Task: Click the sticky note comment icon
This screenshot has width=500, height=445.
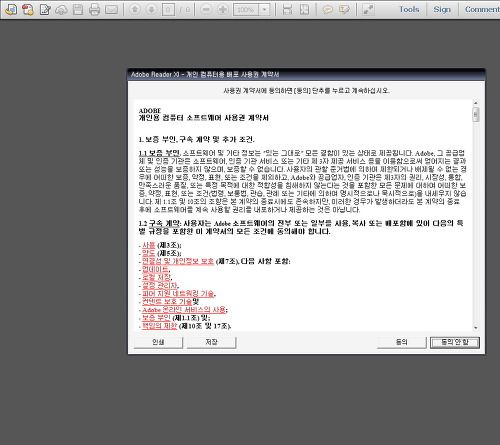Action: (328, 10)
